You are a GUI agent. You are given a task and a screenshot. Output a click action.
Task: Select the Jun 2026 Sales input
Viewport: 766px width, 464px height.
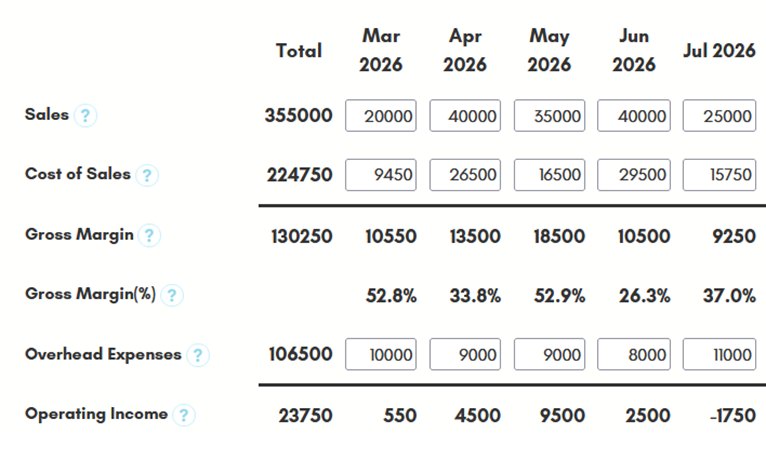click(x=634, y=116)
